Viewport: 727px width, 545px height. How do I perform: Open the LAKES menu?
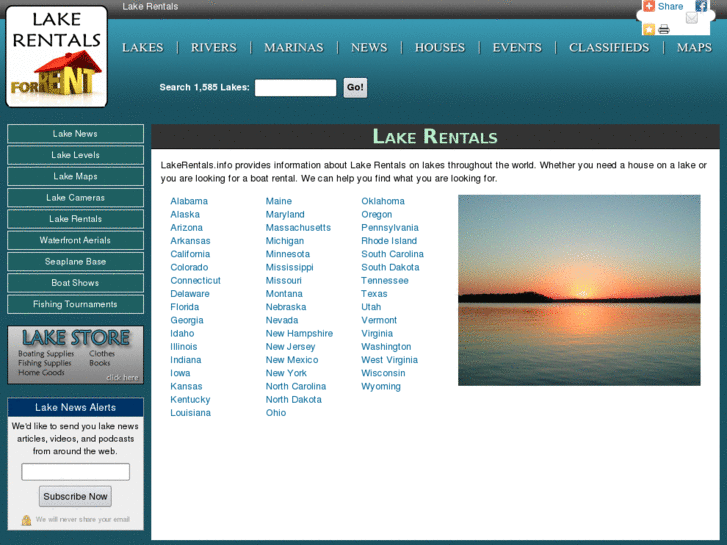[143, 47]
